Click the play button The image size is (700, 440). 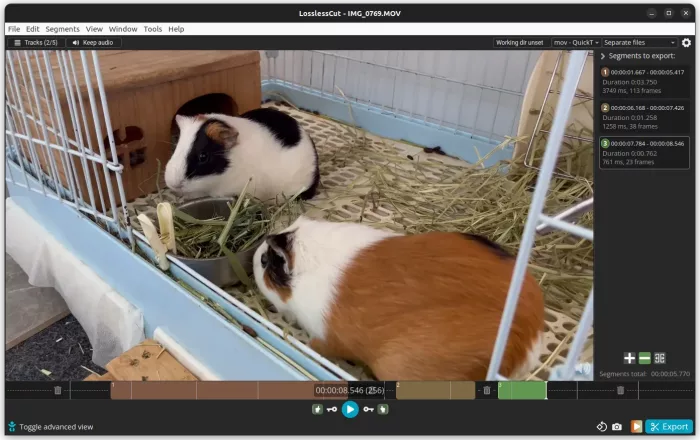(350, 409)
